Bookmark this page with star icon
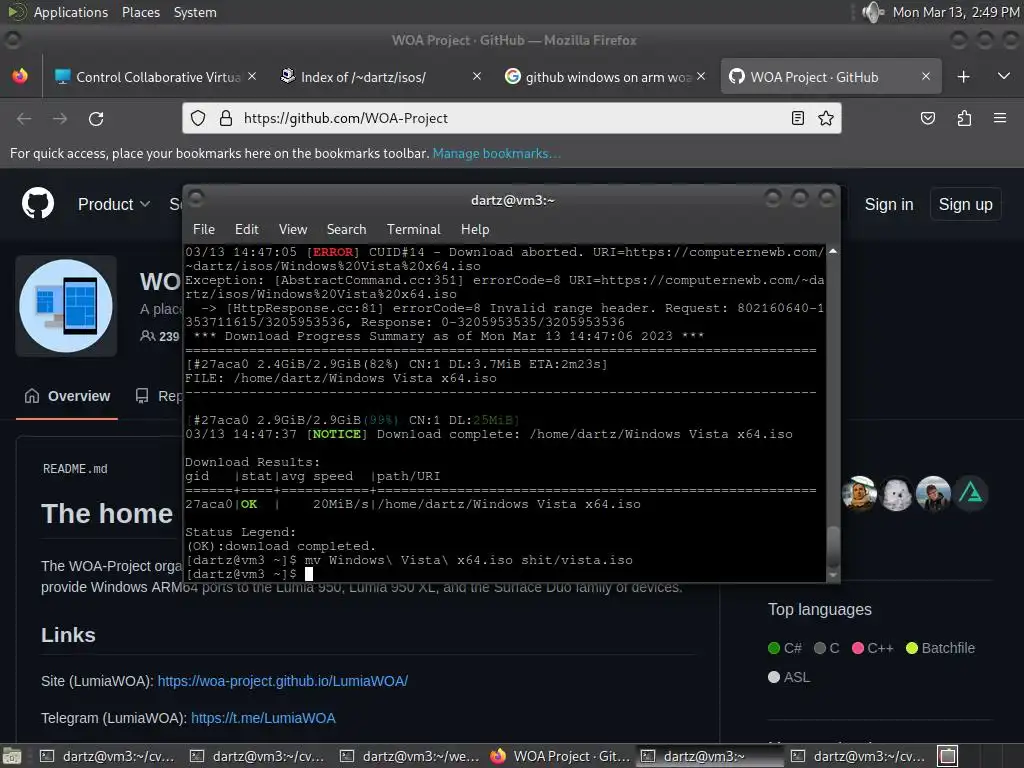Viewport: 1024px width, 768px height. (x=825, y=118)
